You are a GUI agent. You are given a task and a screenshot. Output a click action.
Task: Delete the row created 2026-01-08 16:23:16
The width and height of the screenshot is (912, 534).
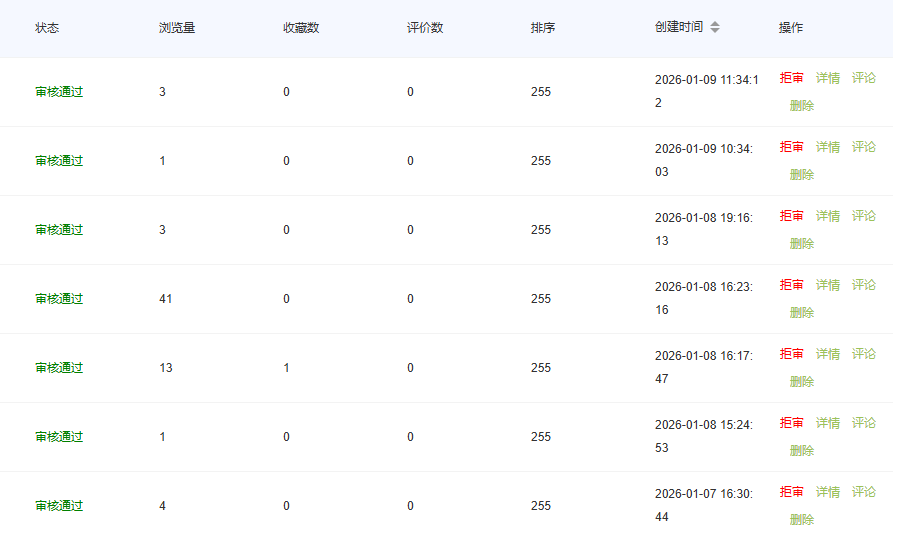click(x=801, y=312)
